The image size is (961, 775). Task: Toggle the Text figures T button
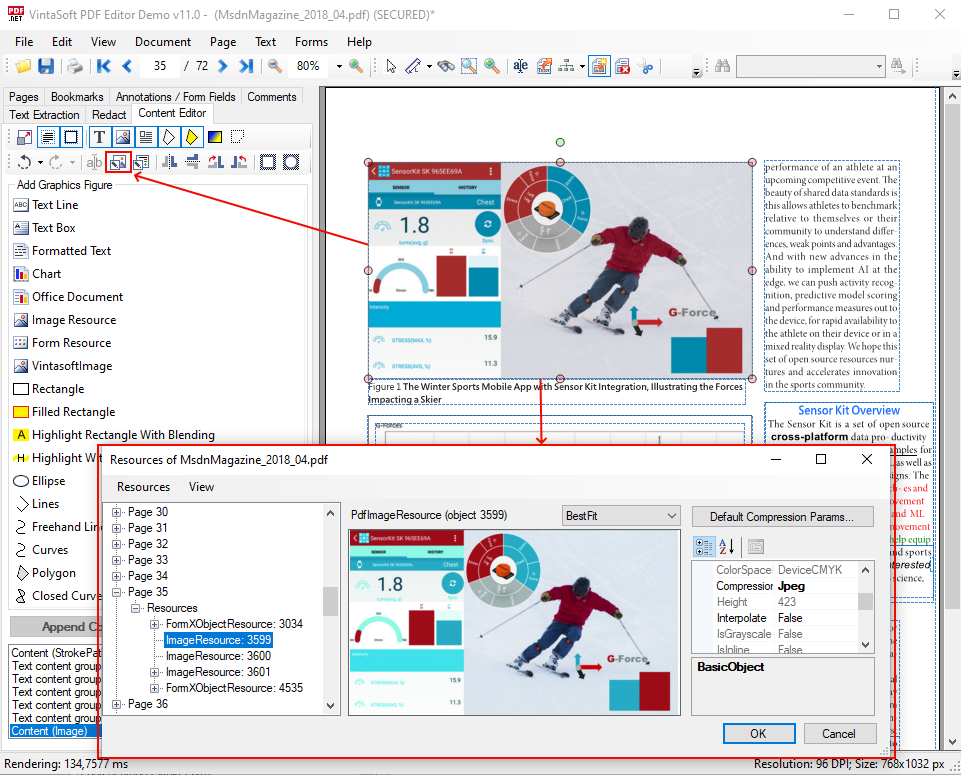[x=99, y=137]
